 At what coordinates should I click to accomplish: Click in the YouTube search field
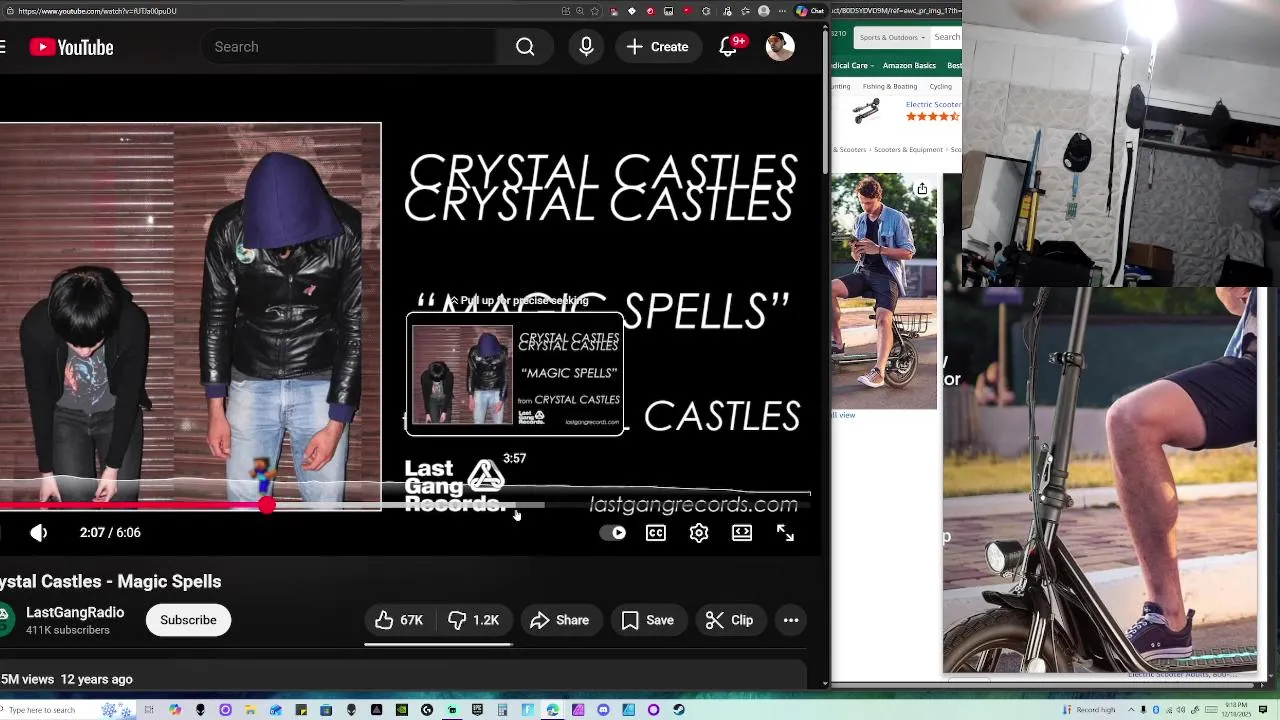click(x=350, y=47)
